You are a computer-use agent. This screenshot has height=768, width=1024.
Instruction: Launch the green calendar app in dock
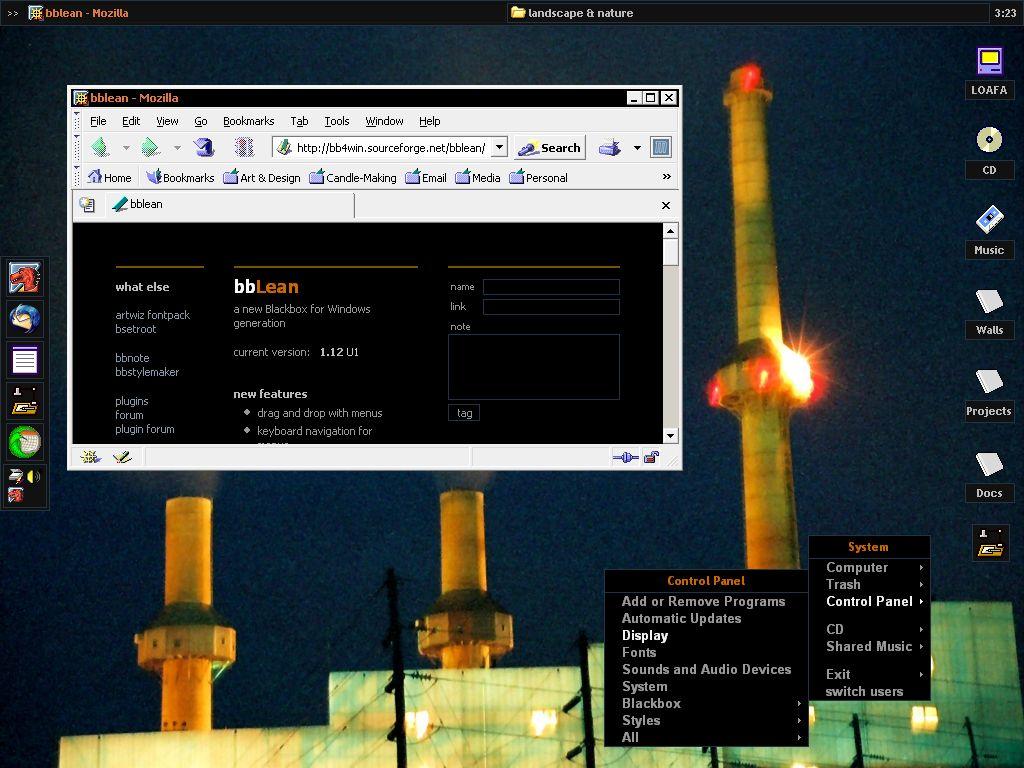25,442
